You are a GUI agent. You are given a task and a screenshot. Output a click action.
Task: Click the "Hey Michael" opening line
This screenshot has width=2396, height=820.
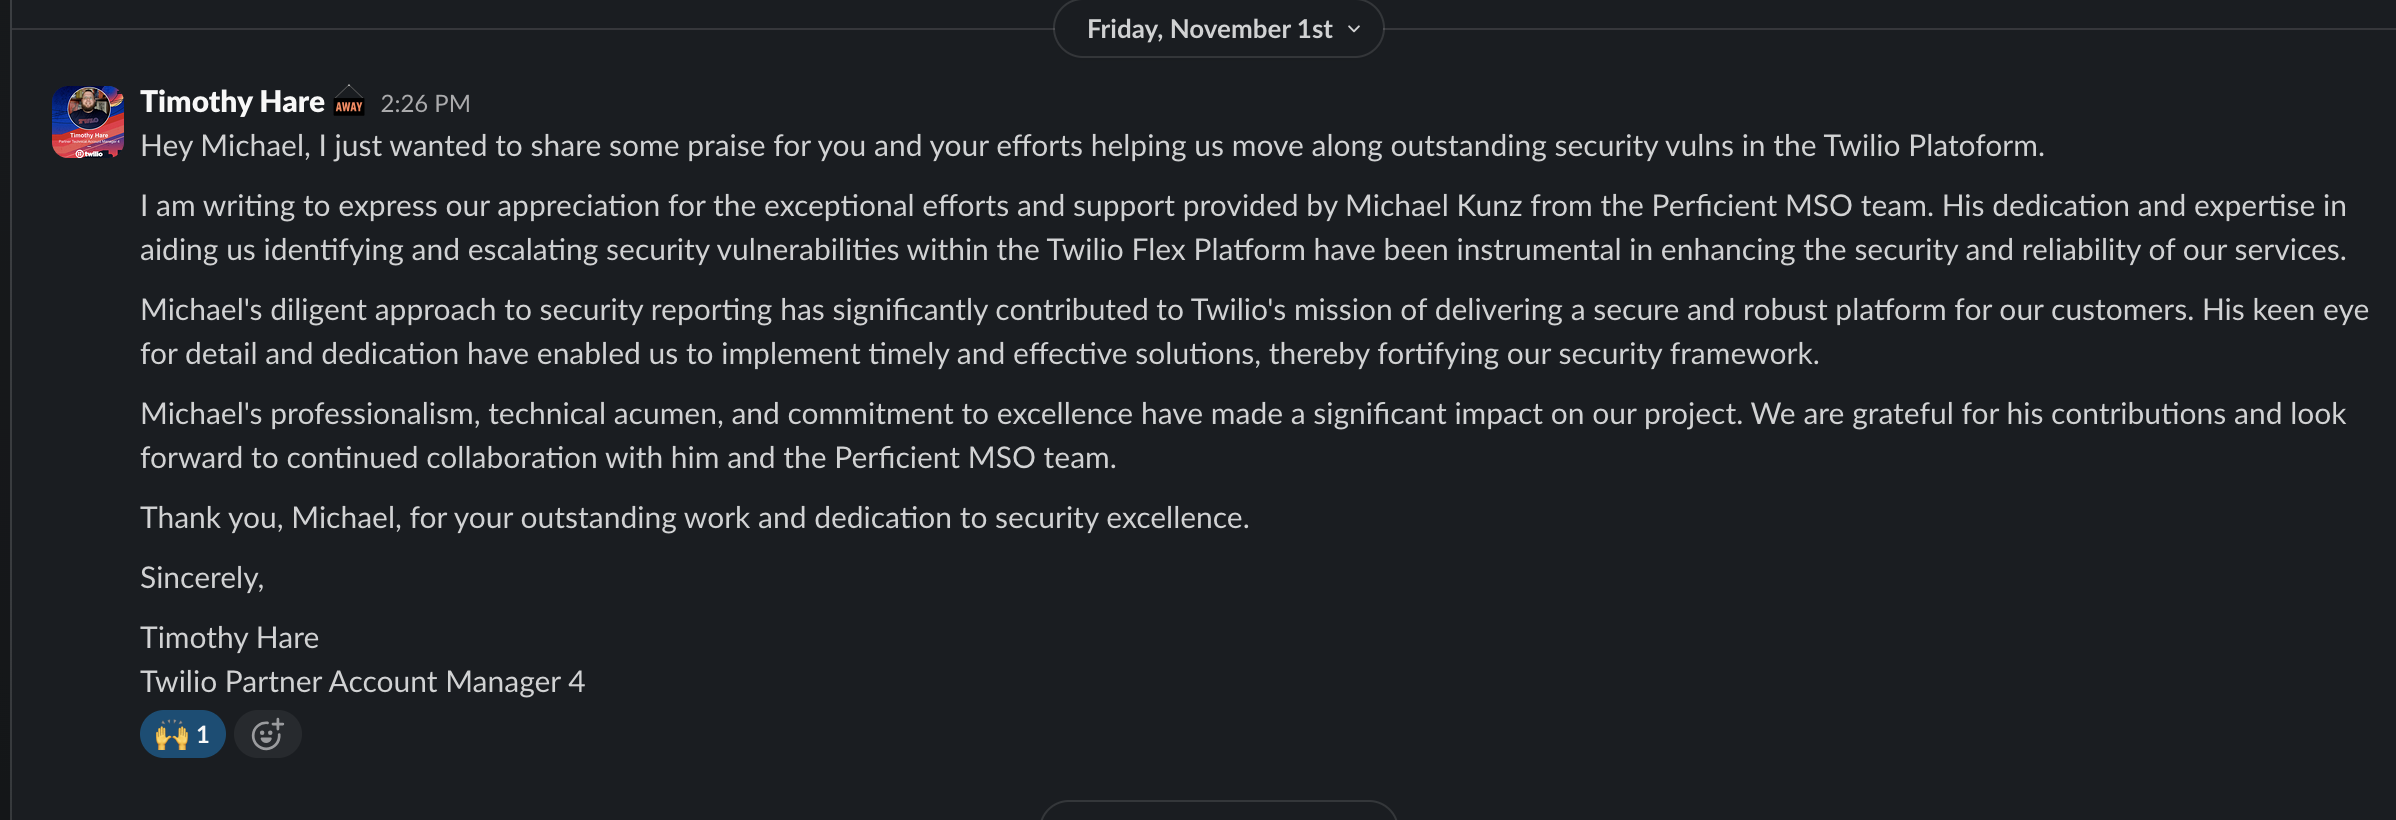1092,146
